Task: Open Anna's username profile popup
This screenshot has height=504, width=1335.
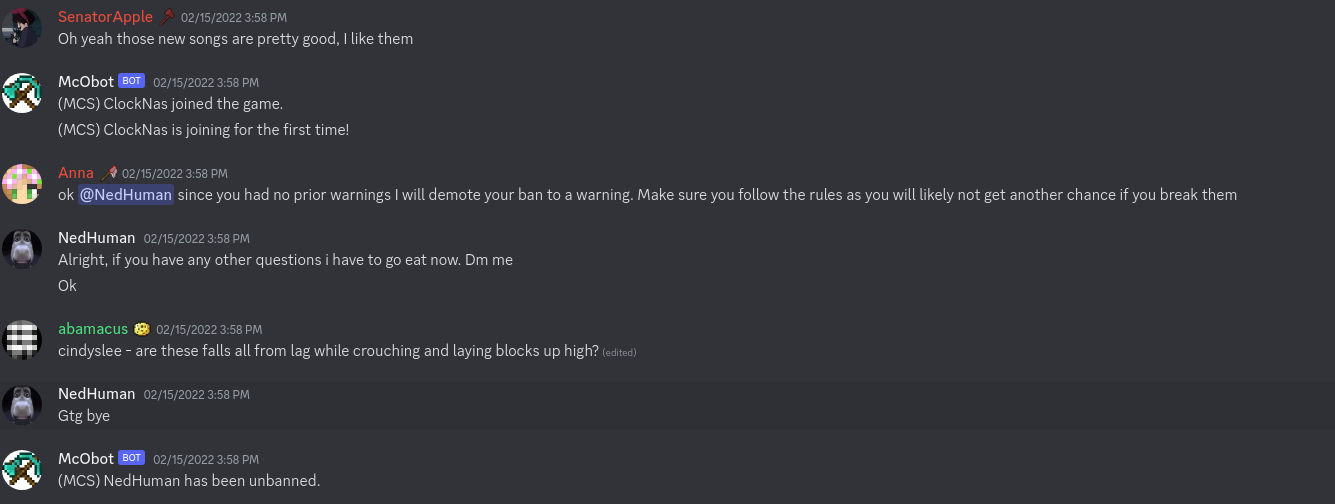Action: pyautogui.click(x=76, y=173)
